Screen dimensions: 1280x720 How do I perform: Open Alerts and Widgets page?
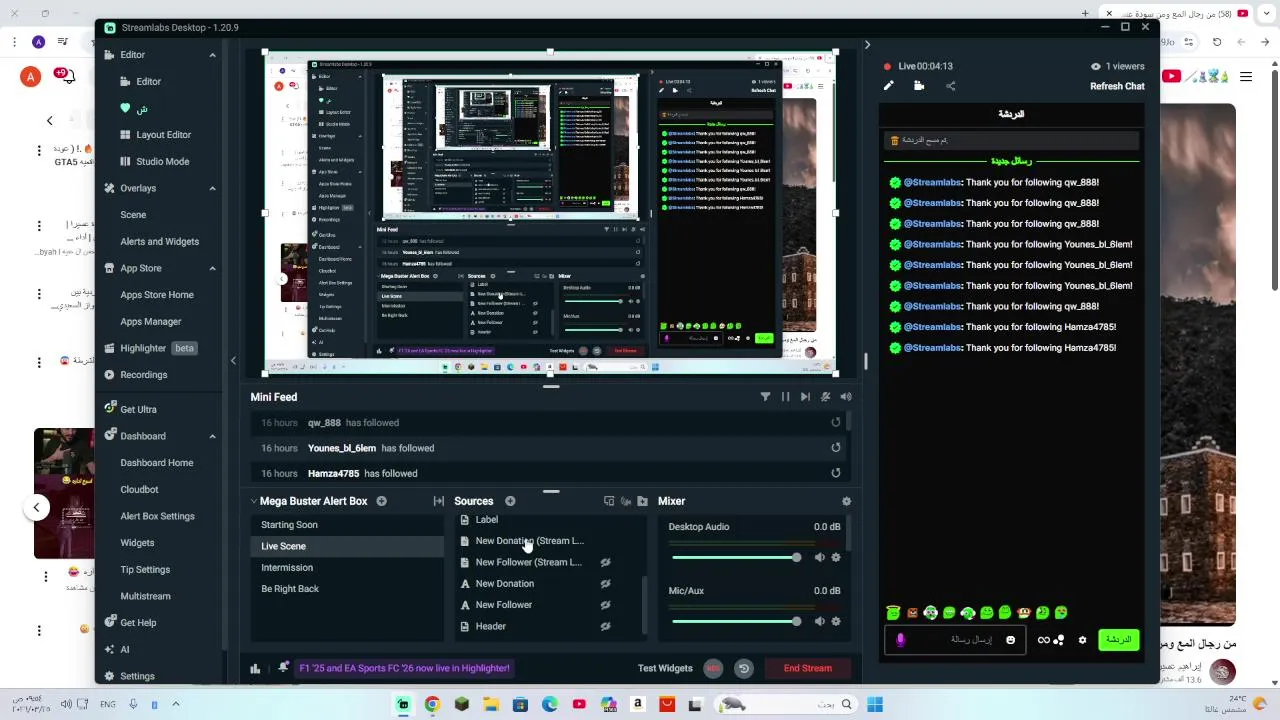coord(160,241)
